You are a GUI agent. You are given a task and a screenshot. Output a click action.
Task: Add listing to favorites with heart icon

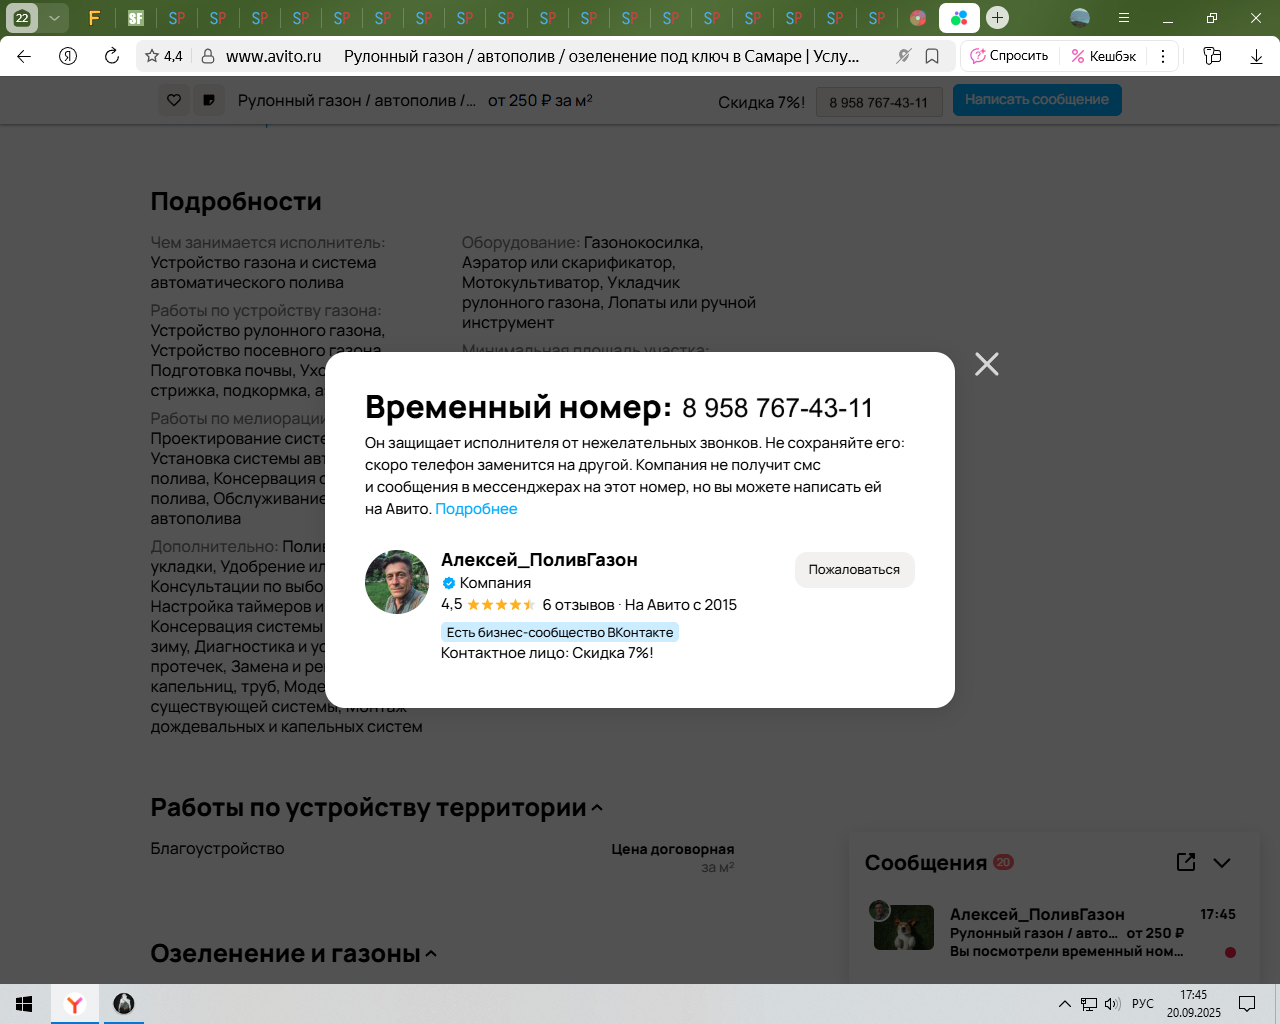[x=174, y=100]
